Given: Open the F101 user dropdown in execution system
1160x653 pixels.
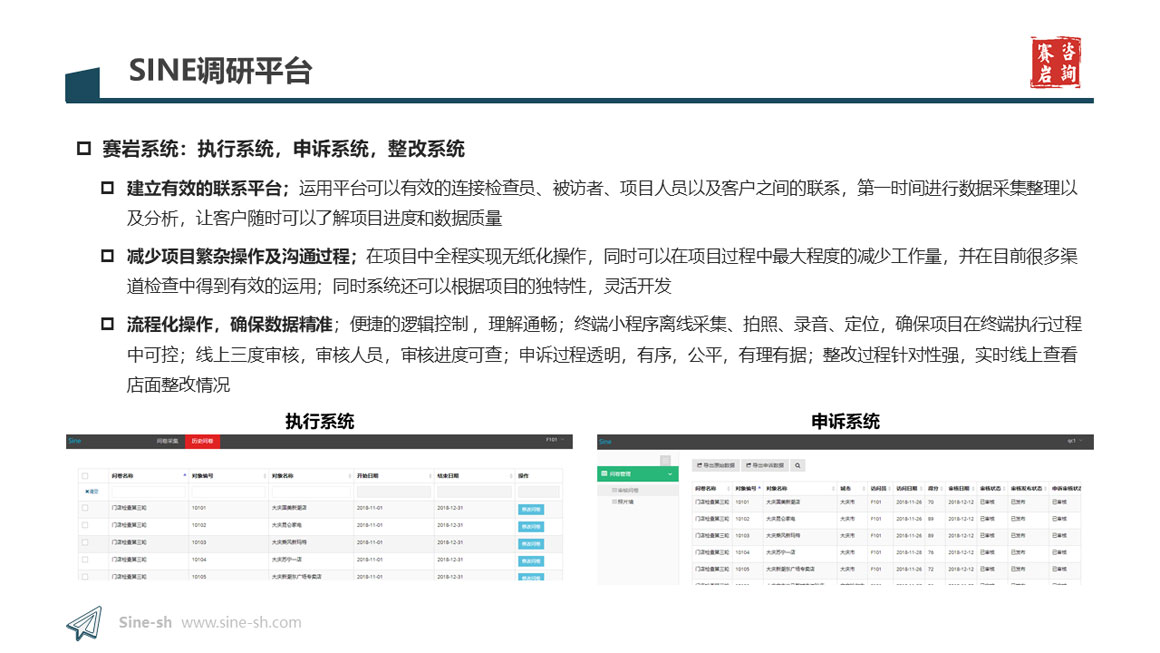Looking at the screenshot, I should (x=555, y=440).
